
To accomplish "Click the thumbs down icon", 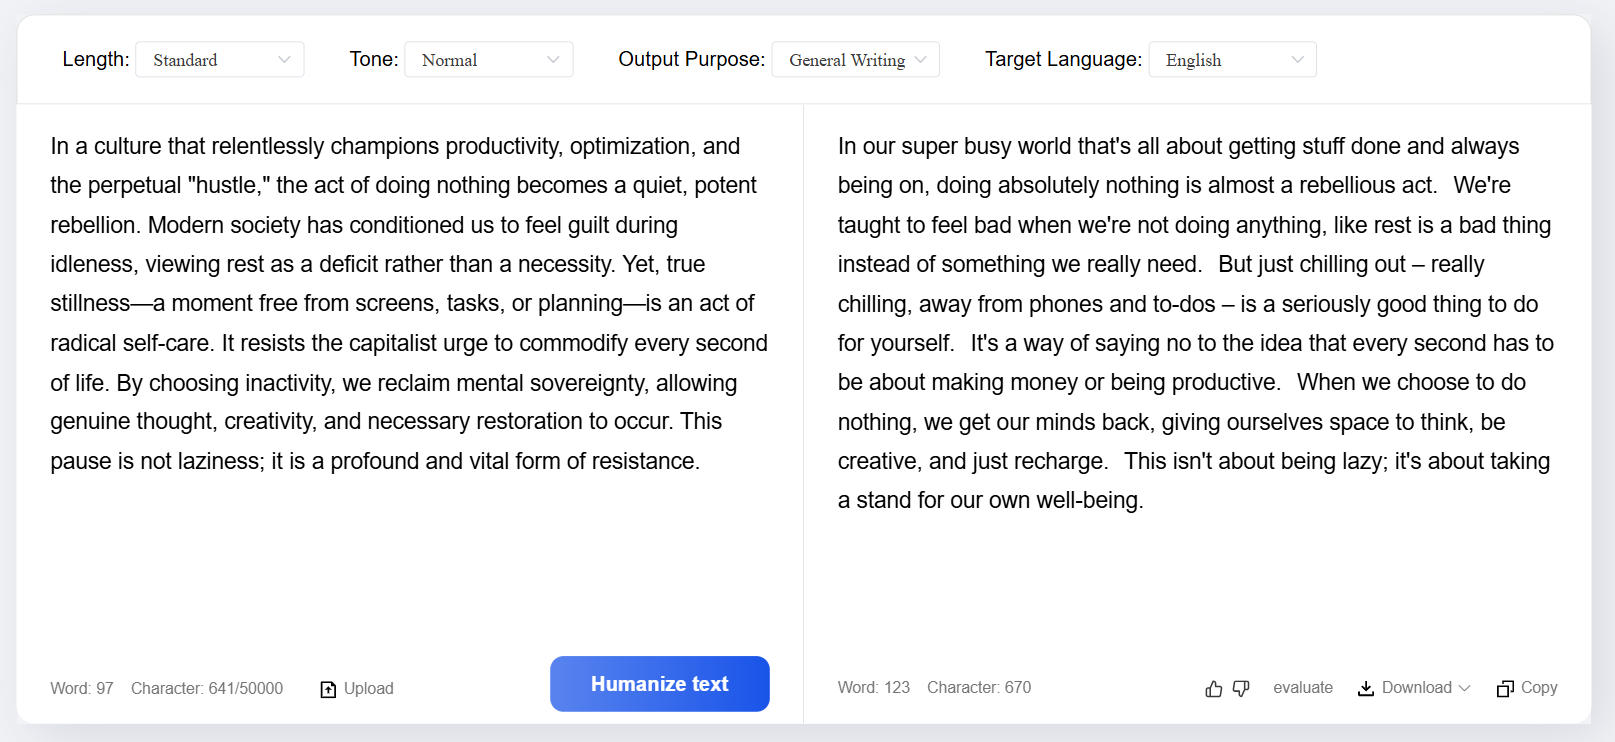I will 1241,689.
